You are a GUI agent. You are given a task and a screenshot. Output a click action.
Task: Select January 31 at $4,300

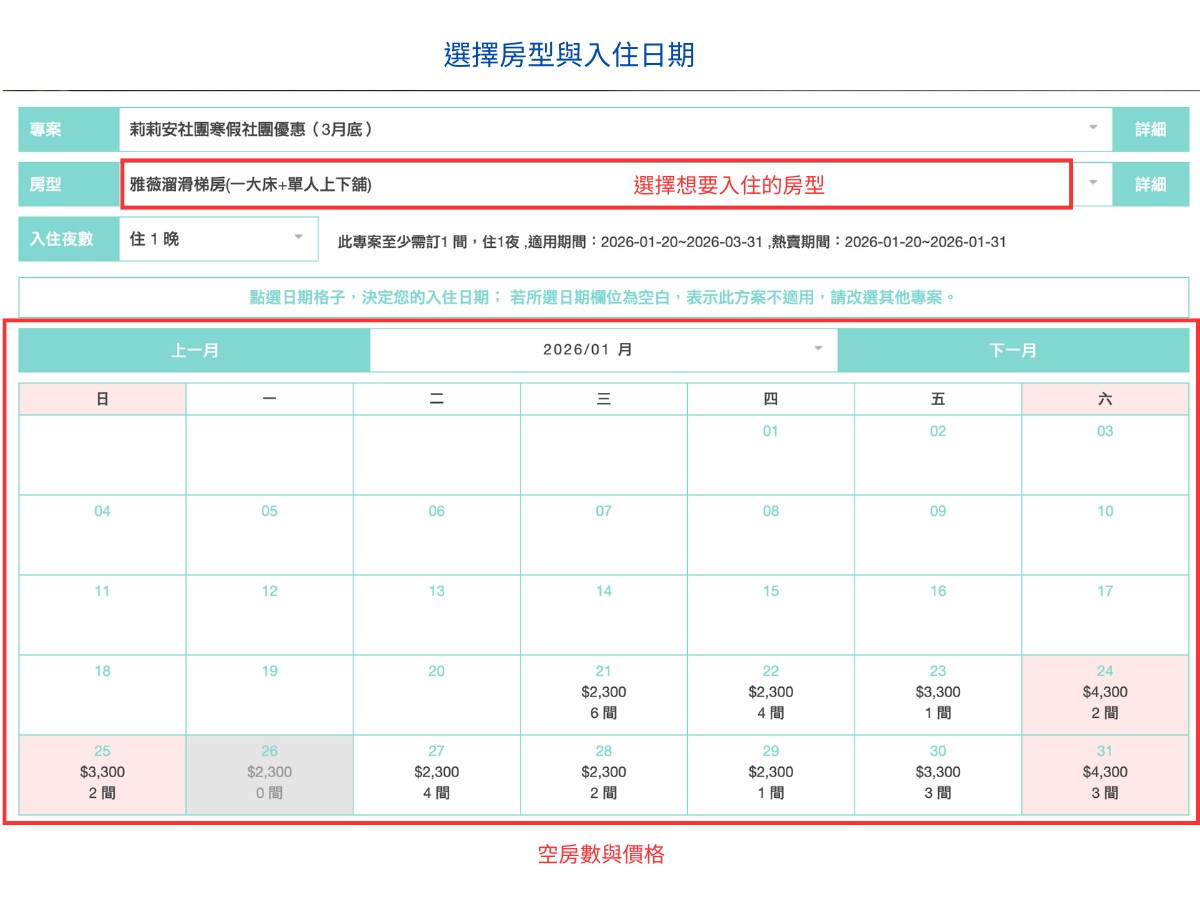tap(1105, 773)
